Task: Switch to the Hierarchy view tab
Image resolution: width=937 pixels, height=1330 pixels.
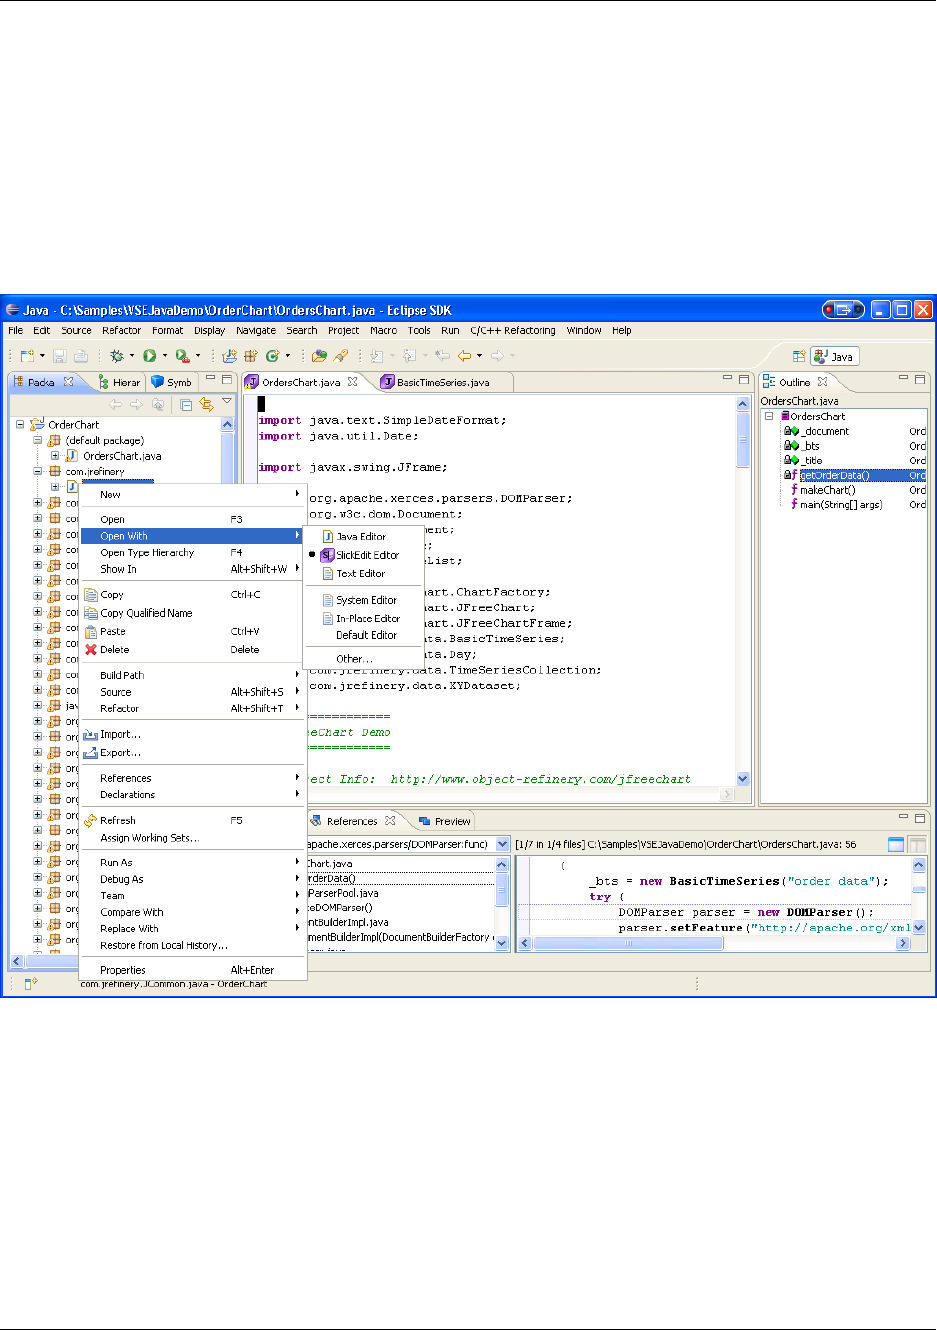Action: tap(120, 382)
